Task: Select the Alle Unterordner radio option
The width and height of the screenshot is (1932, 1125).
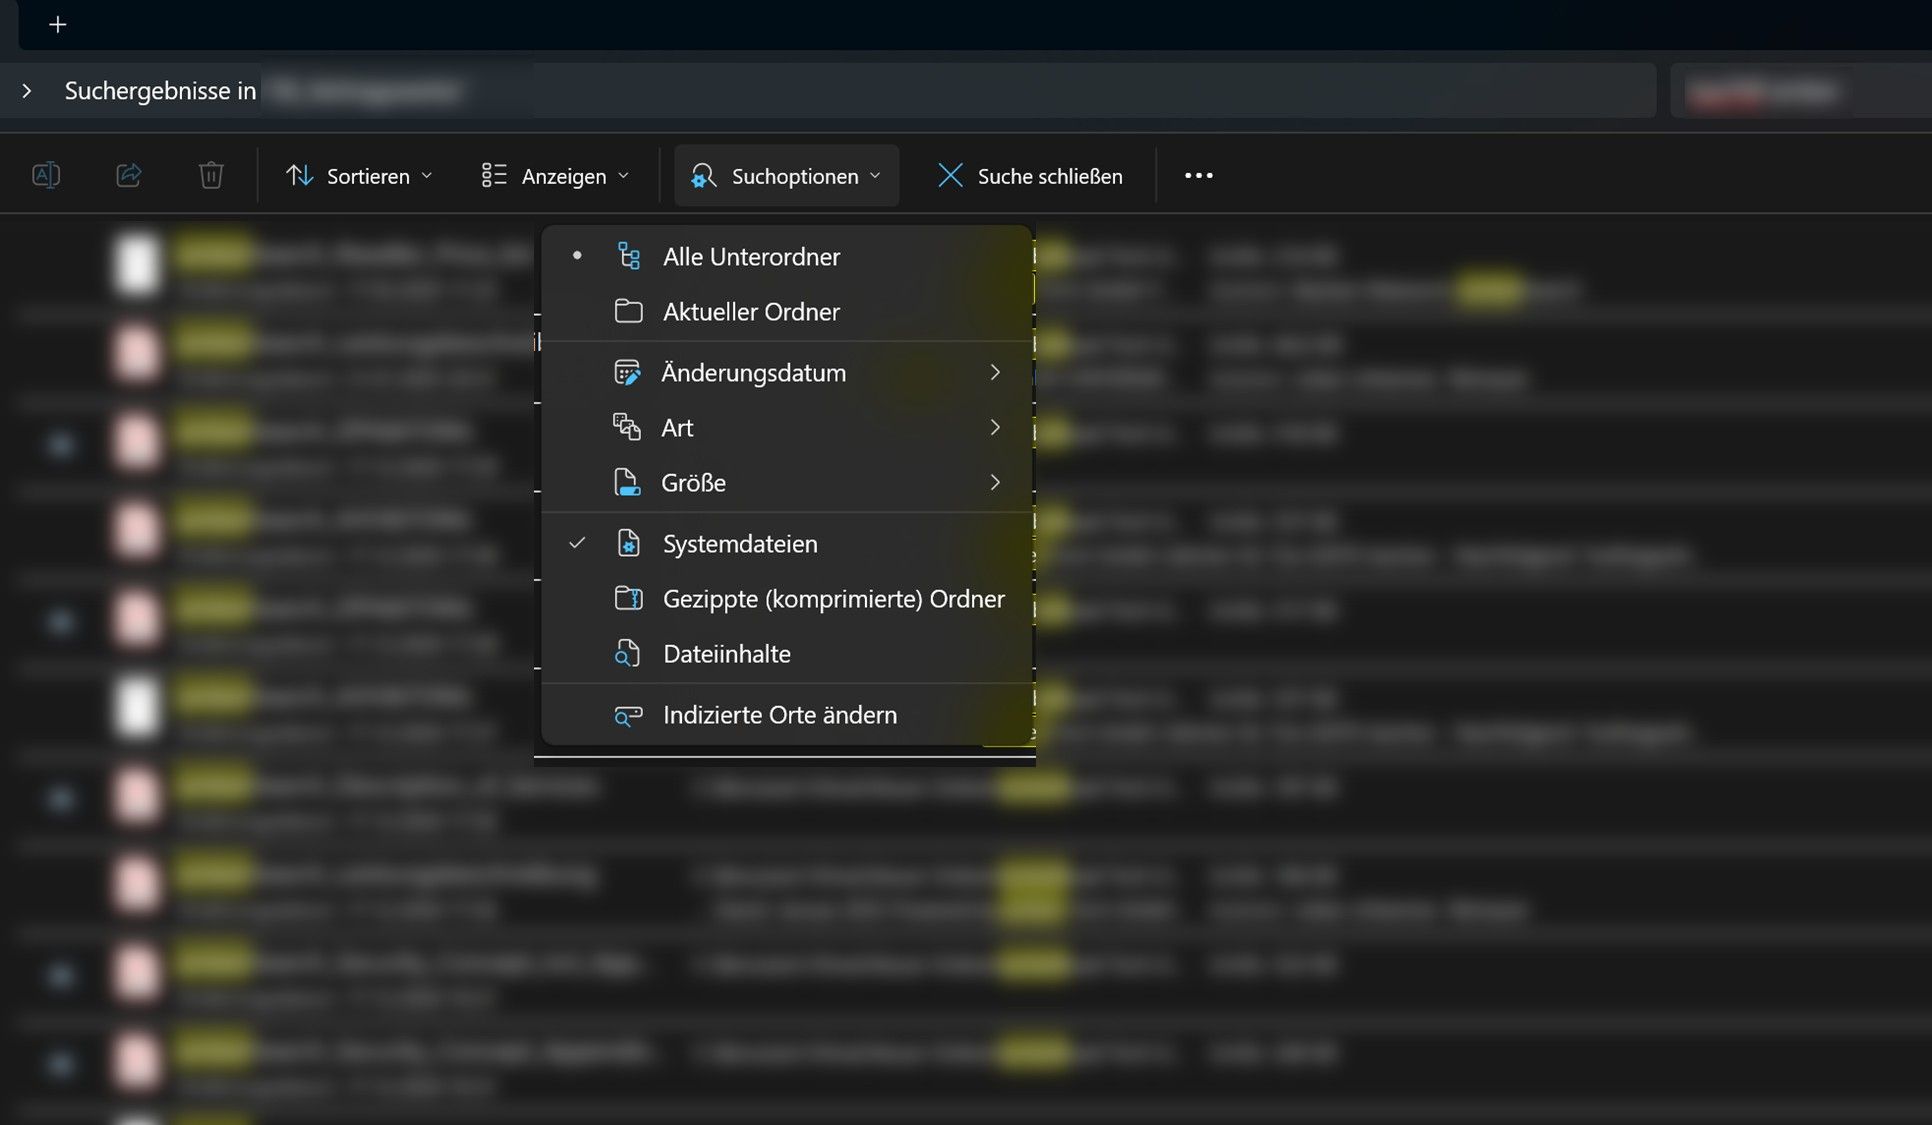Action: 751,256
